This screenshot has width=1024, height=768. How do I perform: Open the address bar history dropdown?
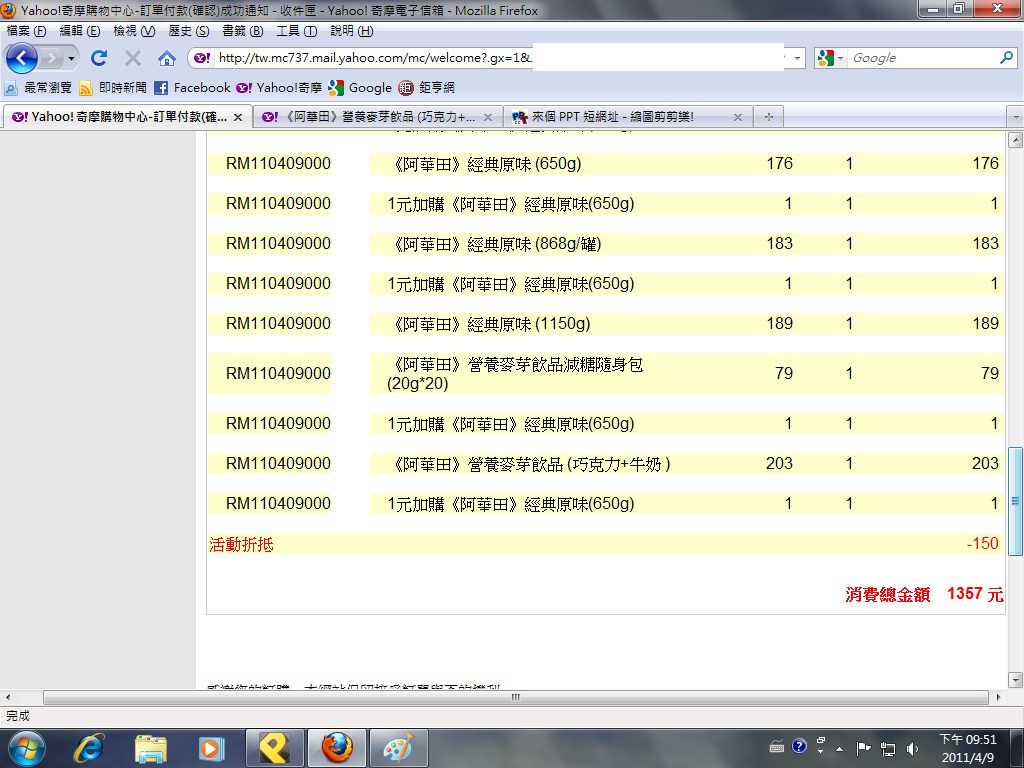click(797, 58)
